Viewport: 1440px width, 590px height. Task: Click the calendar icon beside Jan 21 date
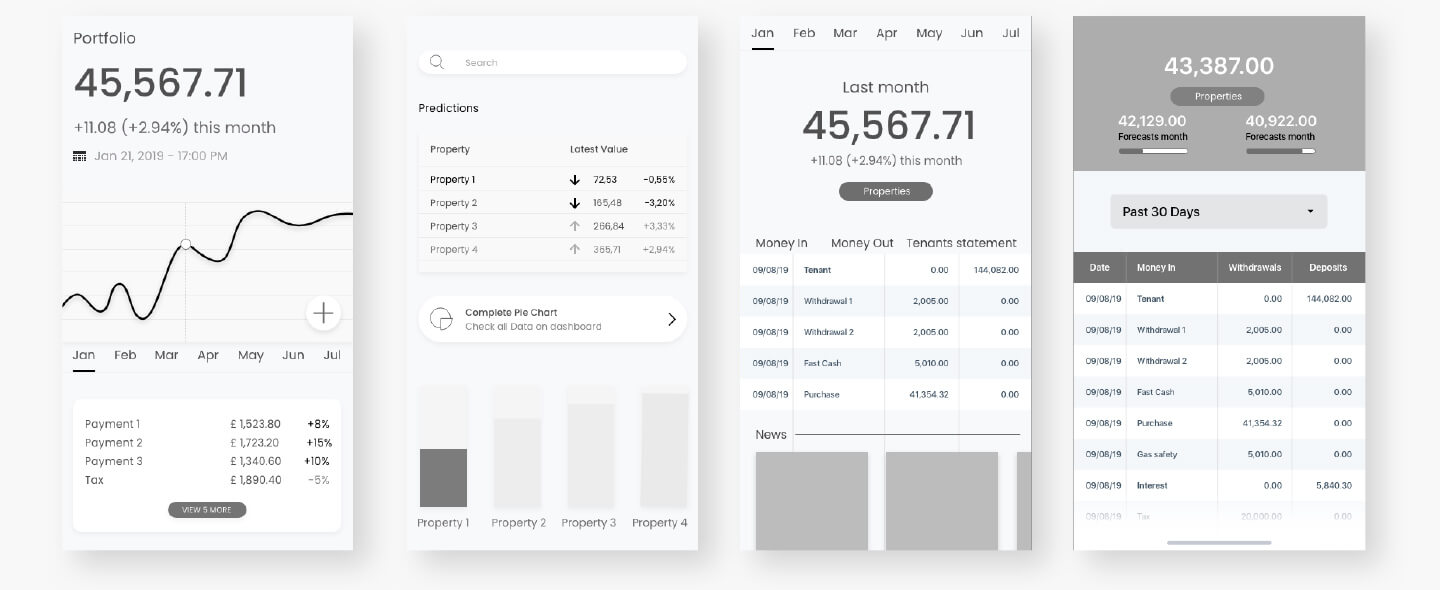pos(80,156)
